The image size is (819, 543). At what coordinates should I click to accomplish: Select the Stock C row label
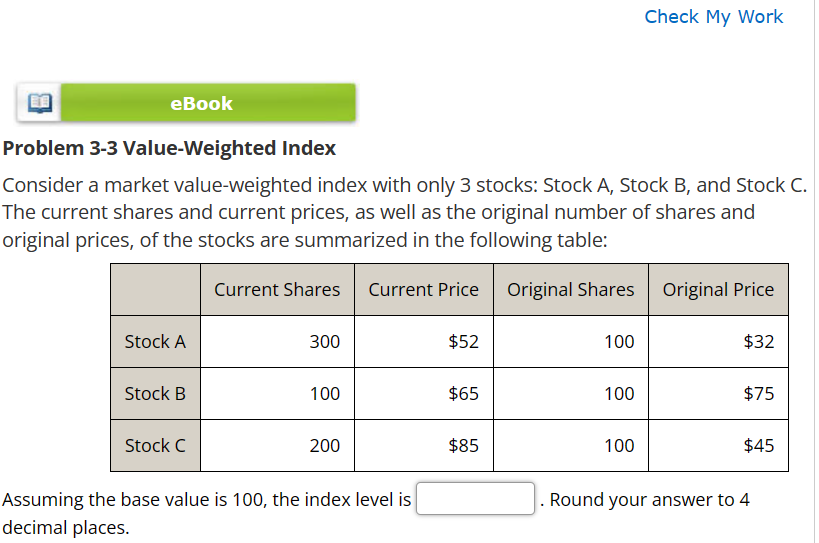point(155,446)
